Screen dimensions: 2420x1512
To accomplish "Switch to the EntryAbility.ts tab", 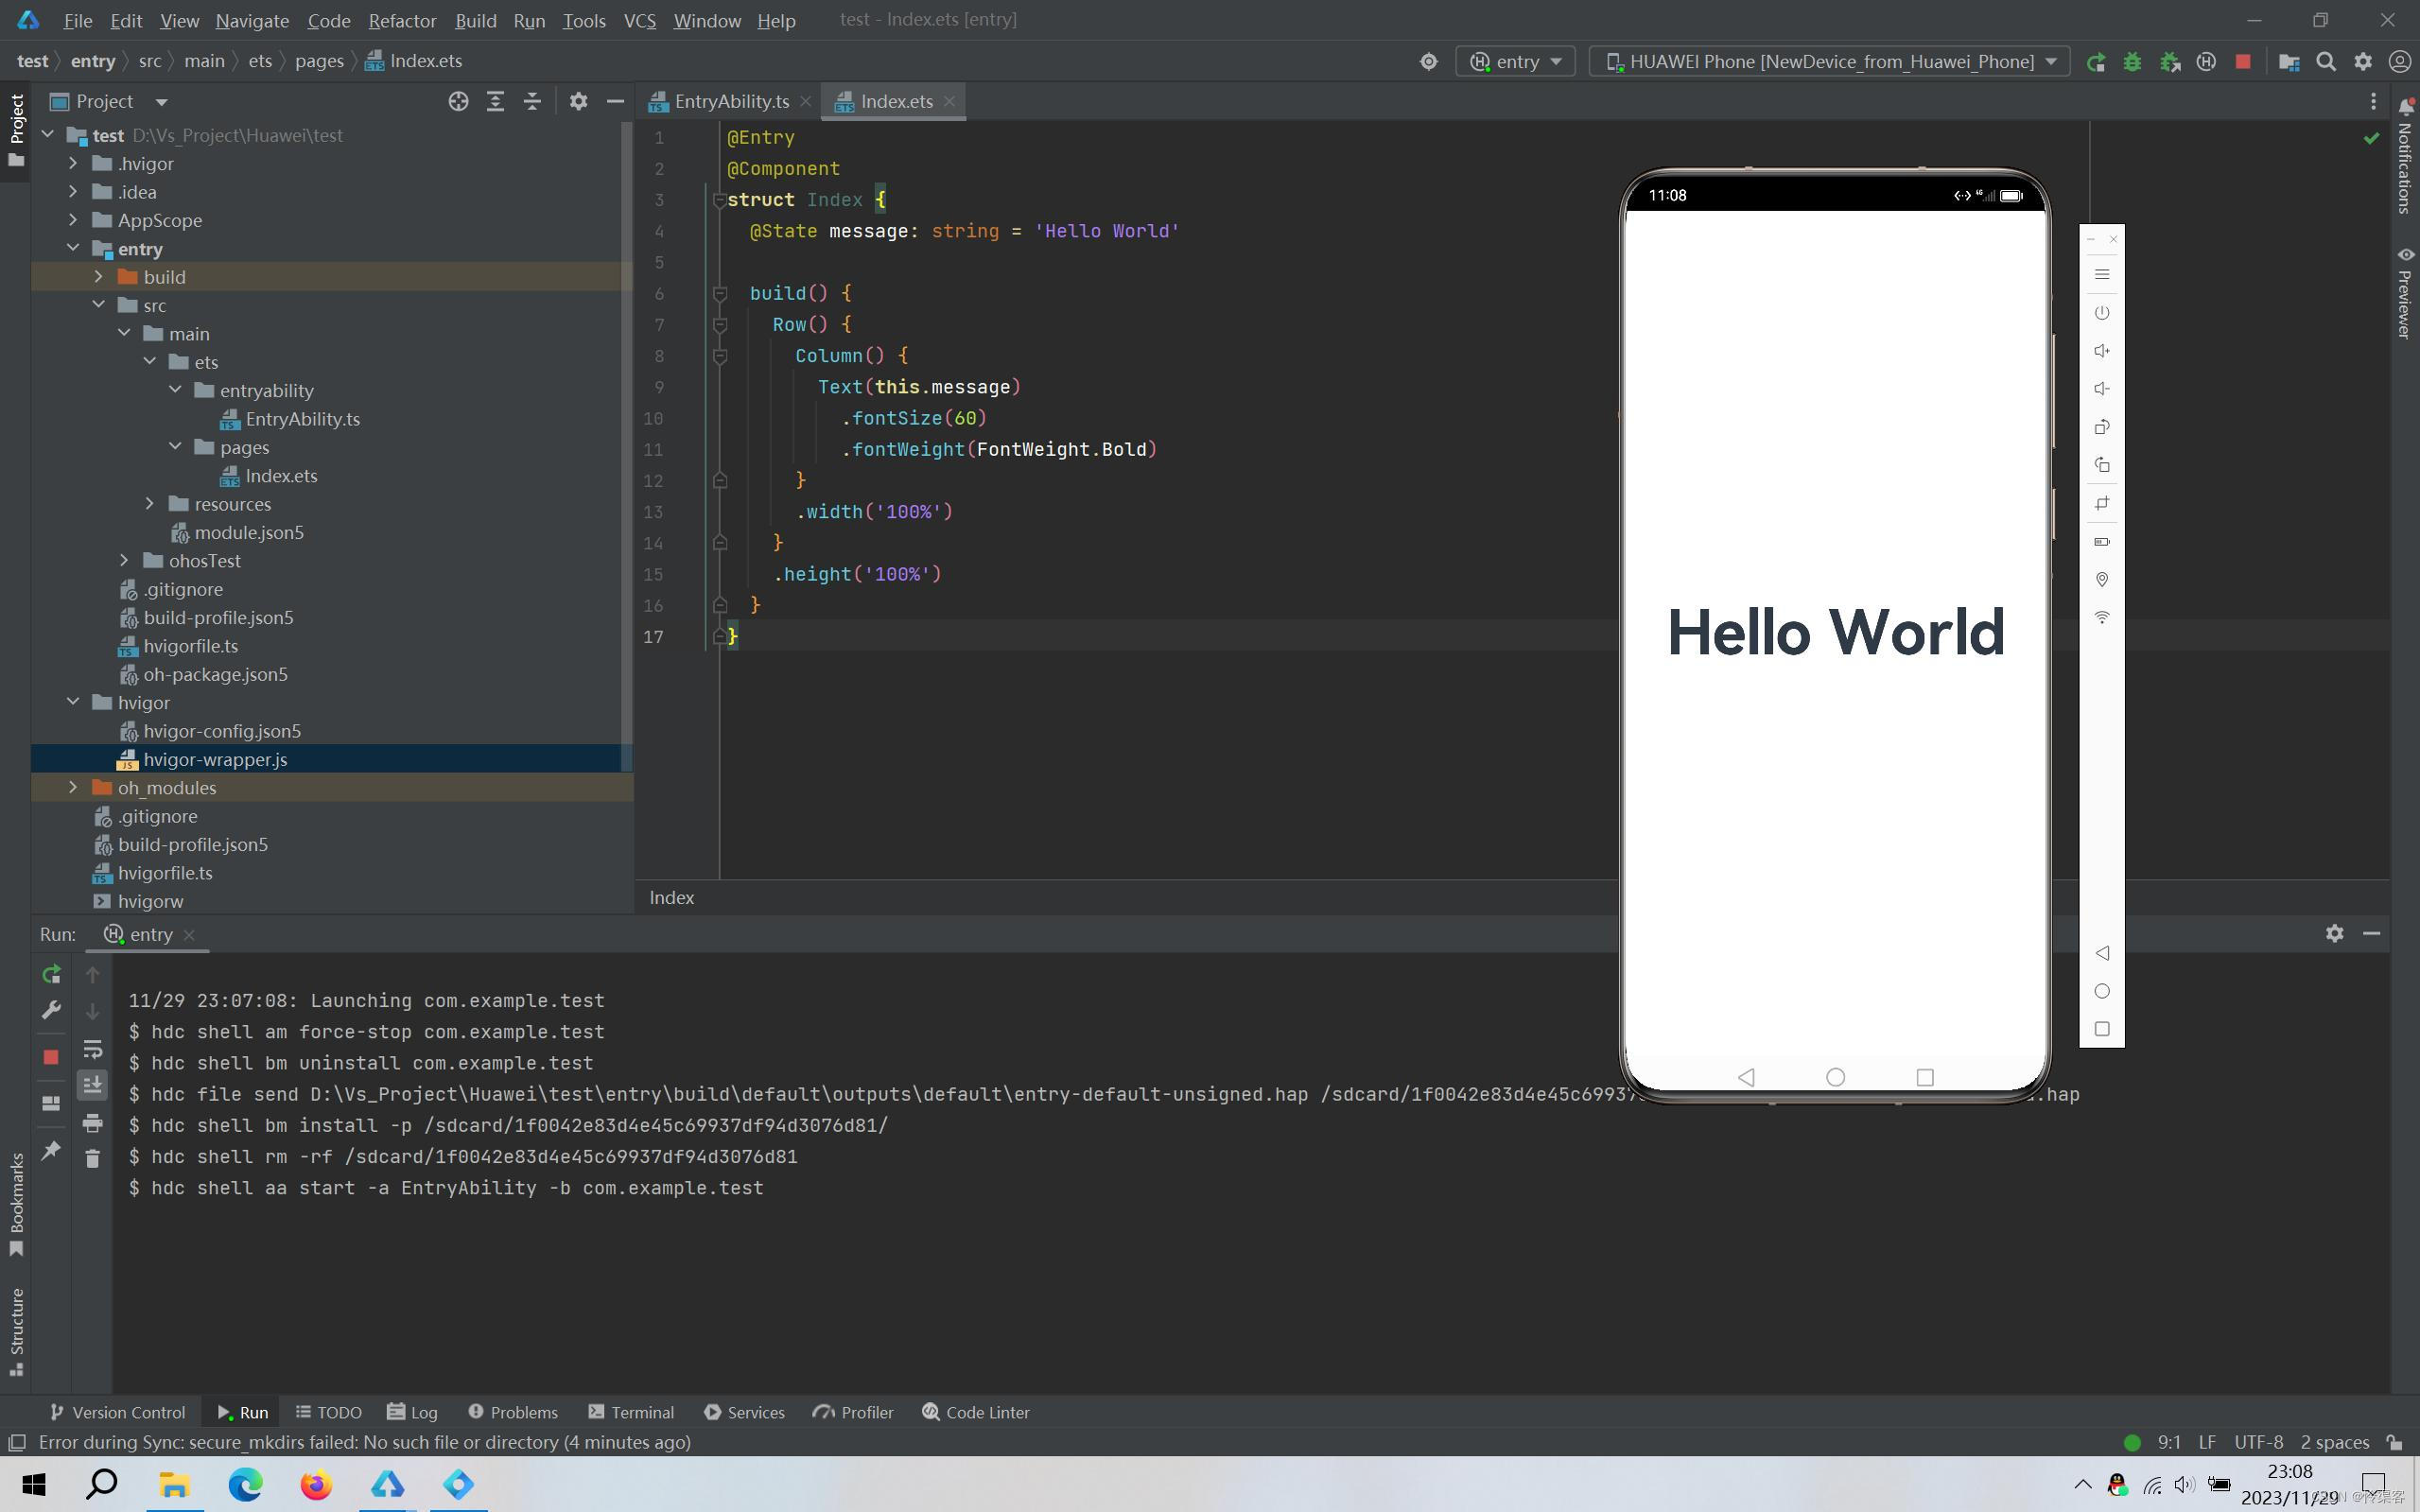I will click(x=730, y=101).
